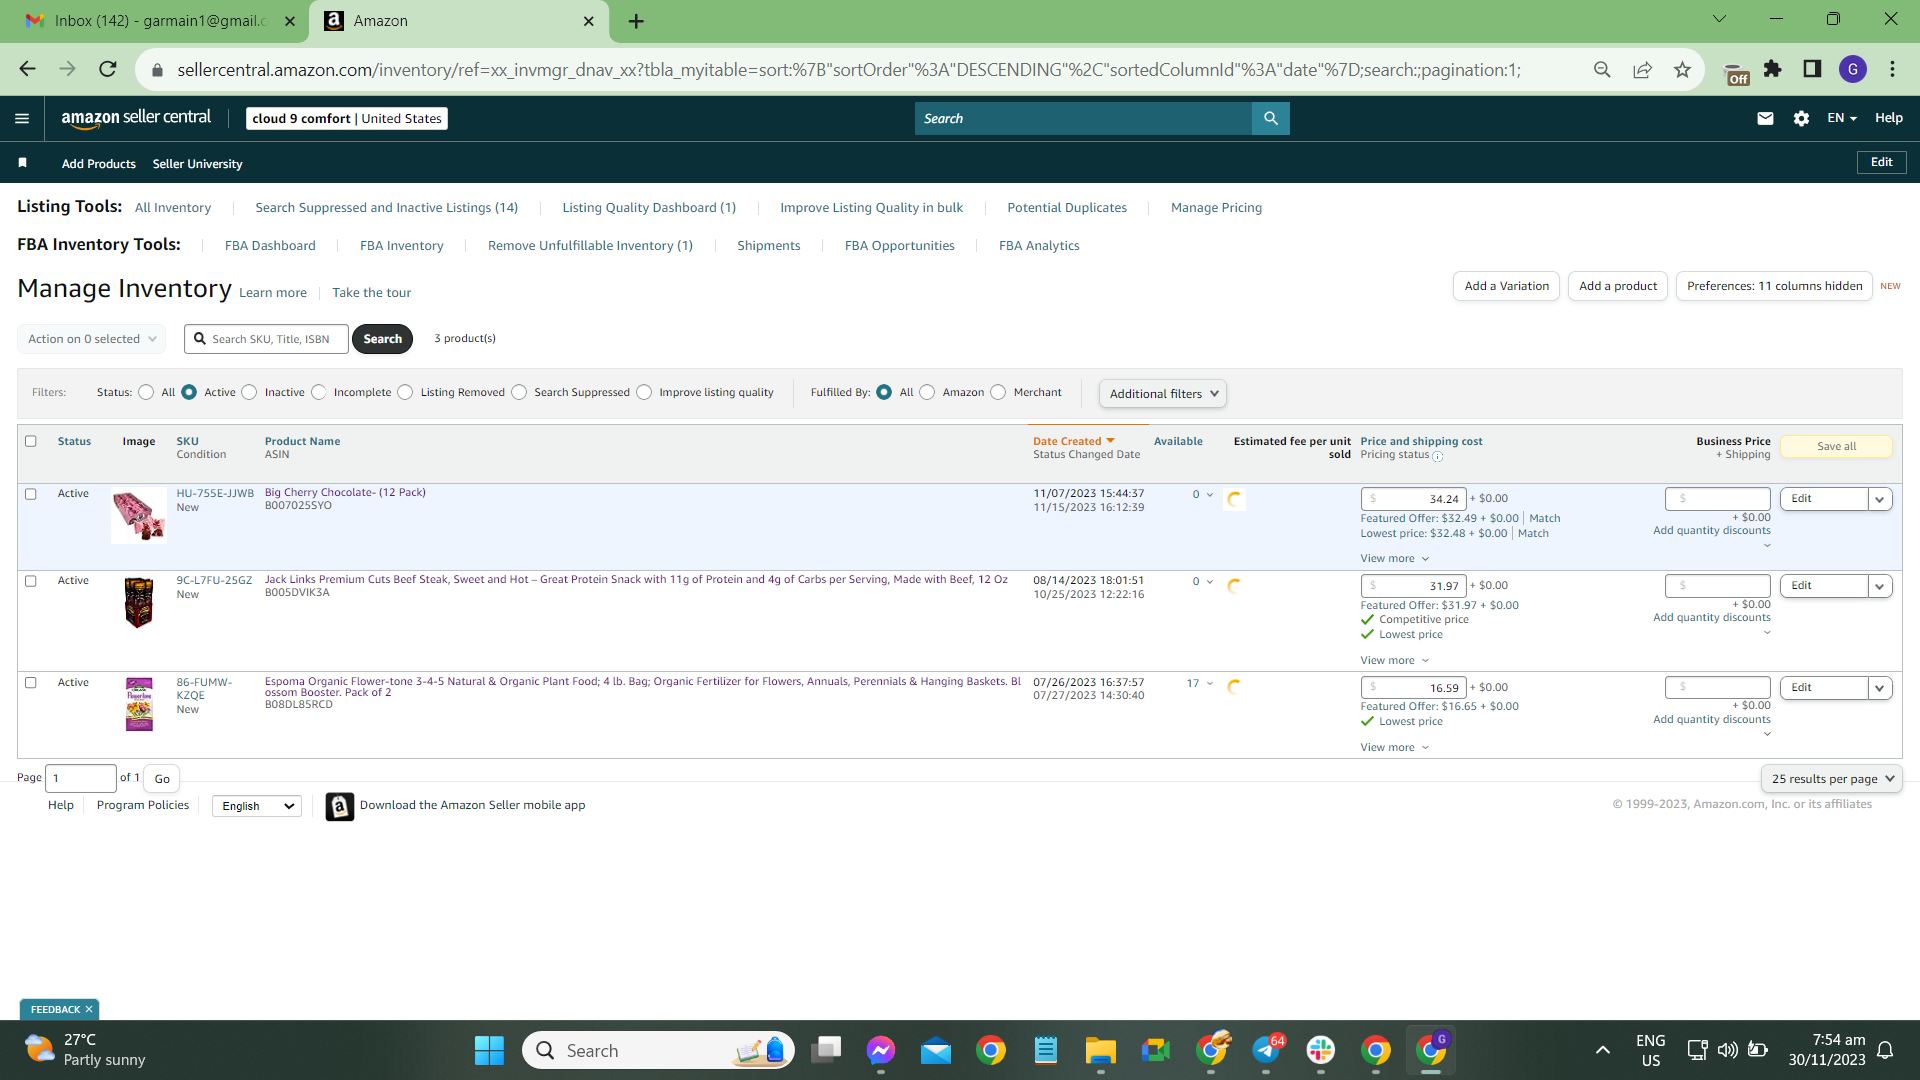Bookmark this page with the star icon
This screenshot has height=1080, width=1920.
(x=1682, y=69)
